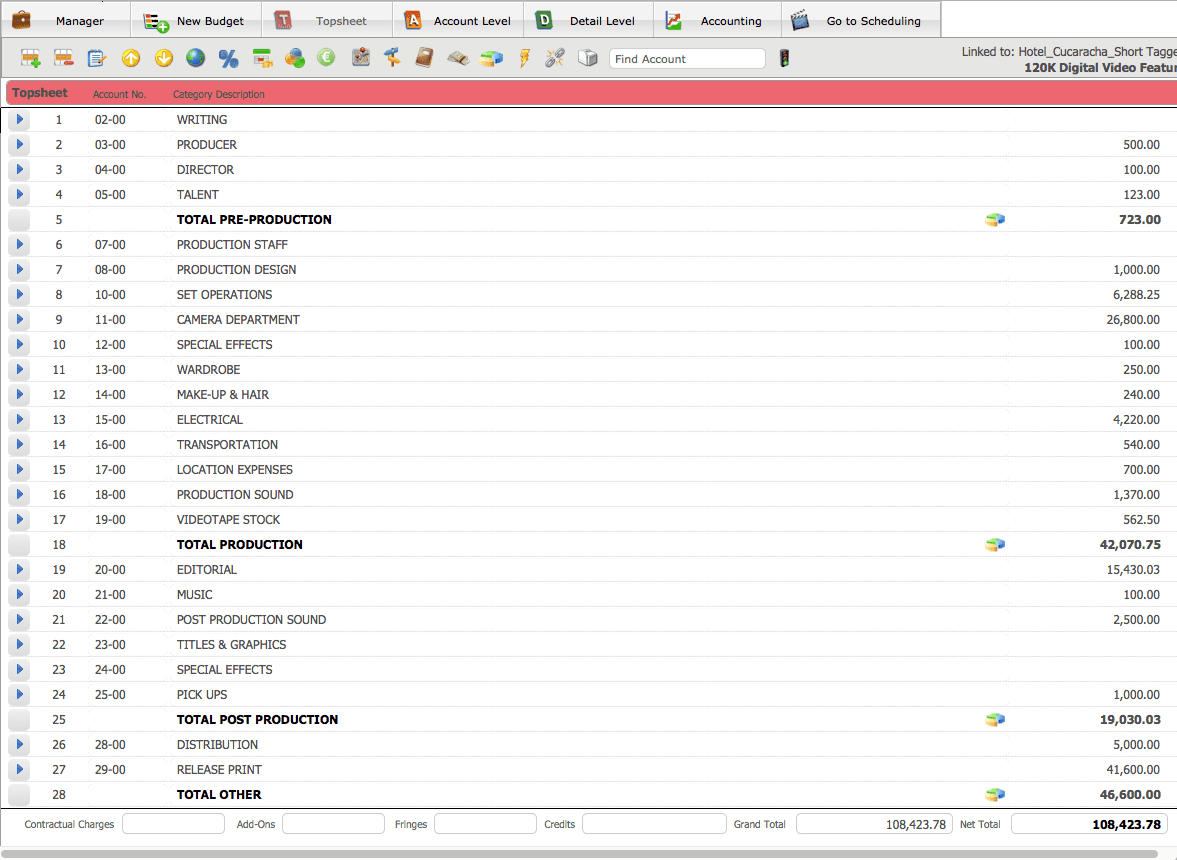Click the yellow move-down arrow icon
This screenshot has width=1177, height=860.
[x=164, y=58]
